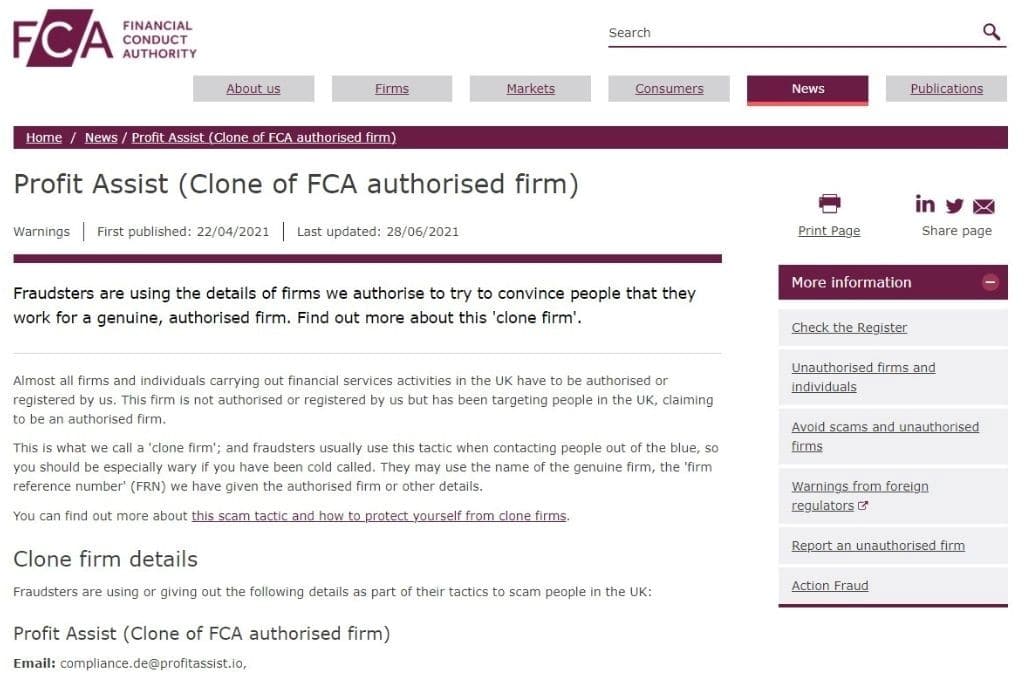This screenshot has height=682, width=1024.
Task: Click the printer icon
Action: pos(829,204)
